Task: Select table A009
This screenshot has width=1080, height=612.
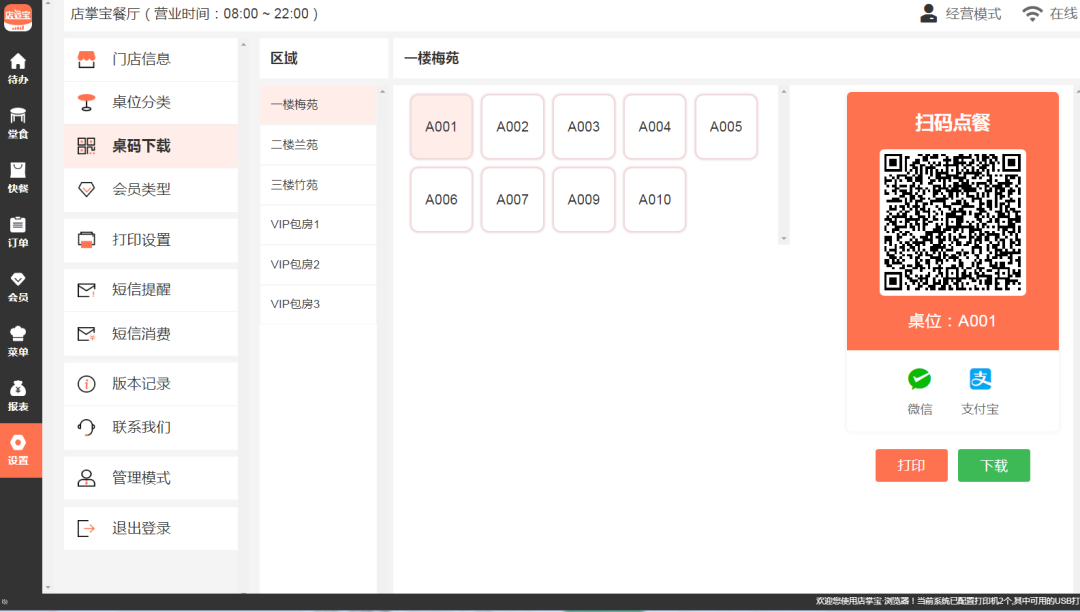Action: point(583,200)
